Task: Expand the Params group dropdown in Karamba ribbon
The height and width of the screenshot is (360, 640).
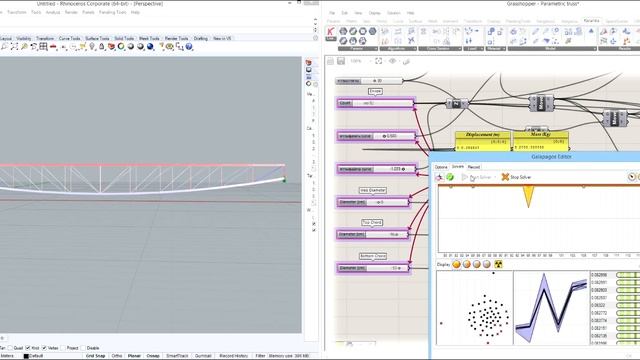Action: [375, 49]
